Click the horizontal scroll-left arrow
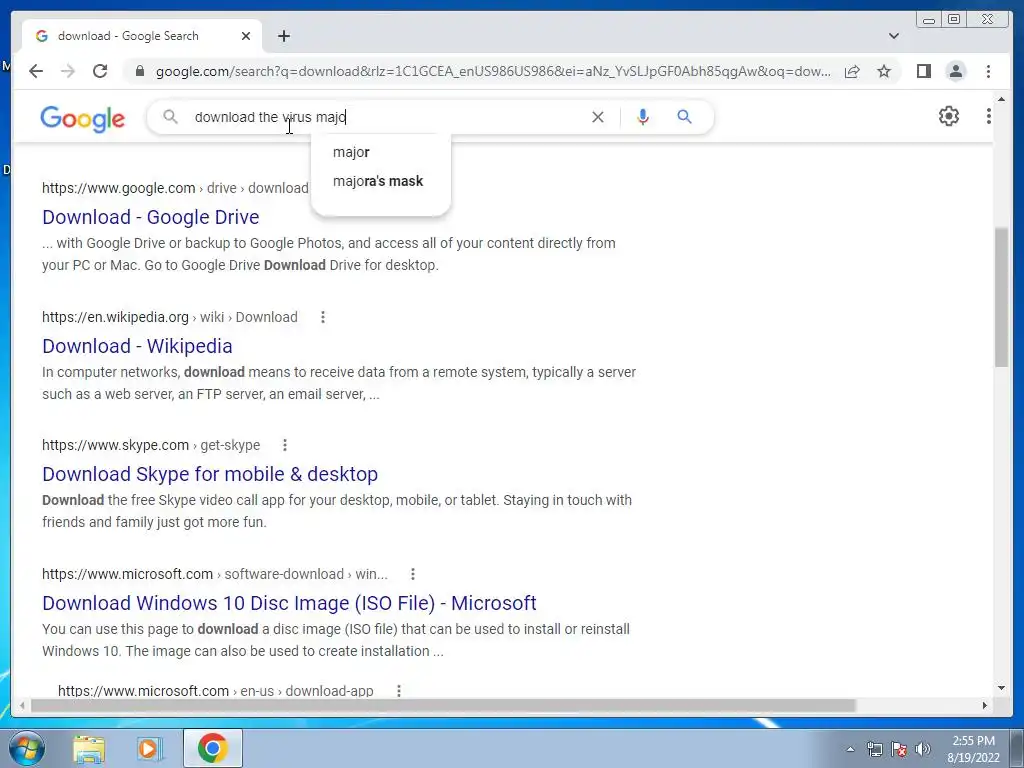This screenshot has height=768, width=1024. 22,705
